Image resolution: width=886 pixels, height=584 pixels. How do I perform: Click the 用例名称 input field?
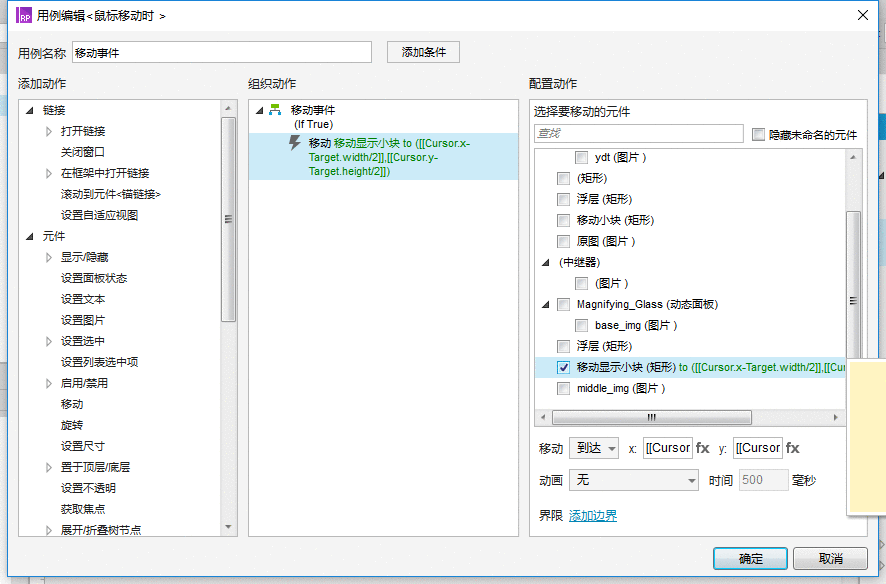(222, 53)
